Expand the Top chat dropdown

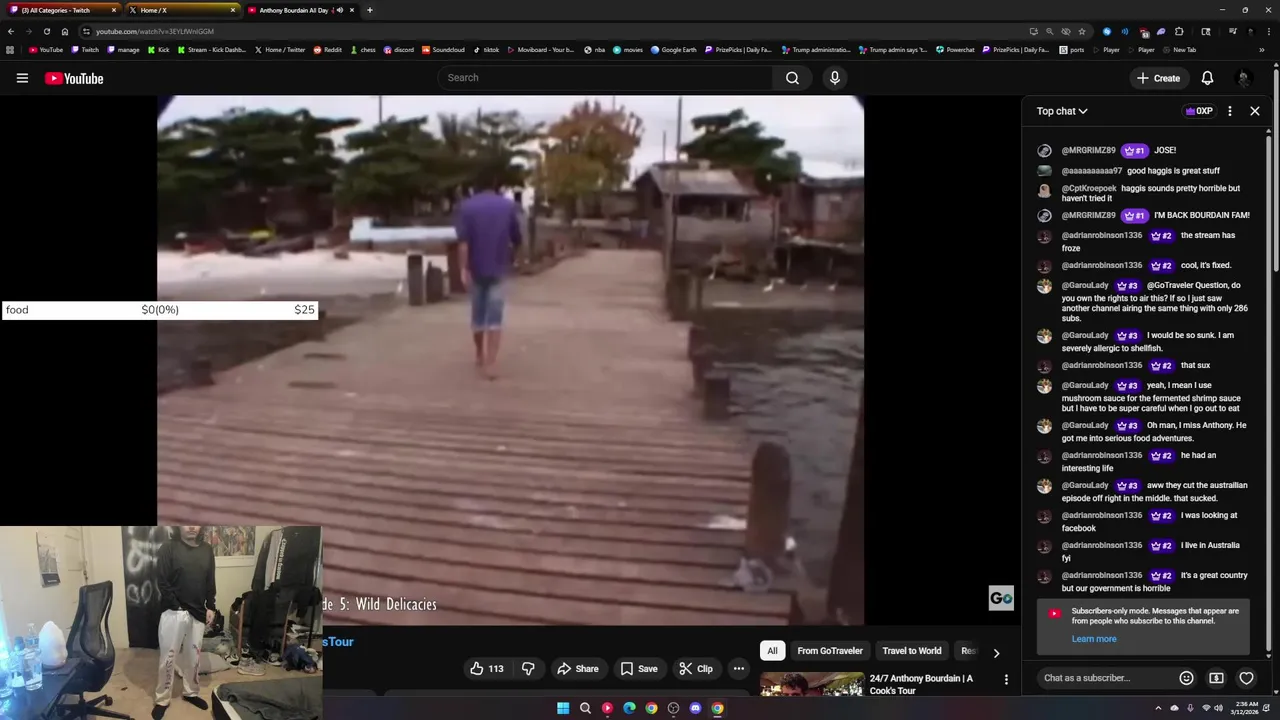tap(1061, 111)
